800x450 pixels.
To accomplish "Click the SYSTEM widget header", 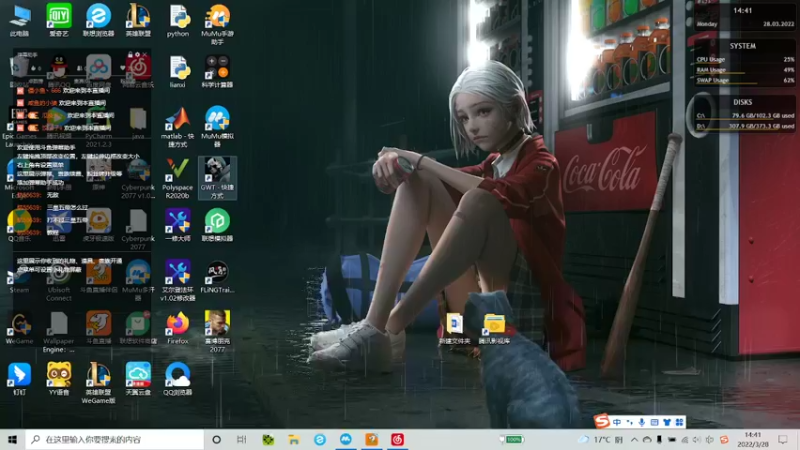I will (742, 46).
